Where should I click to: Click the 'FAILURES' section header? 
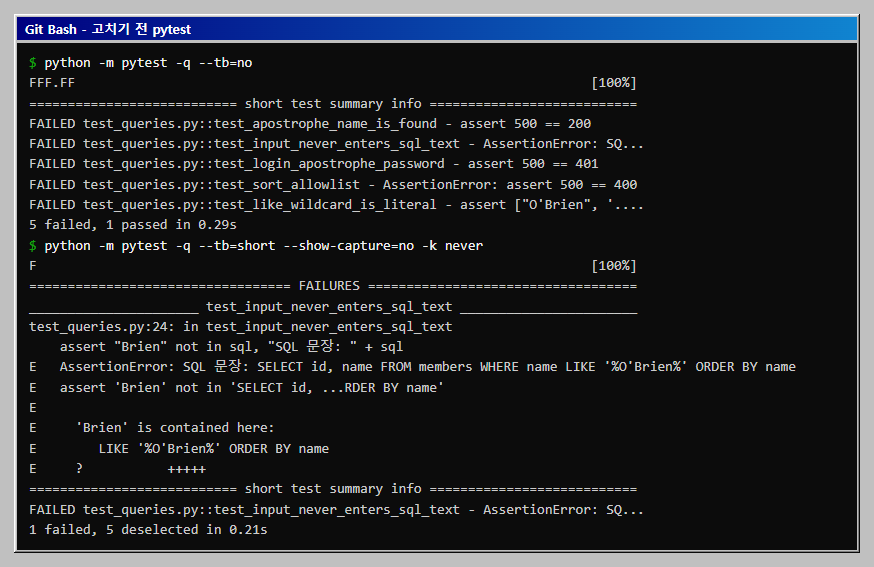[333, 286]
